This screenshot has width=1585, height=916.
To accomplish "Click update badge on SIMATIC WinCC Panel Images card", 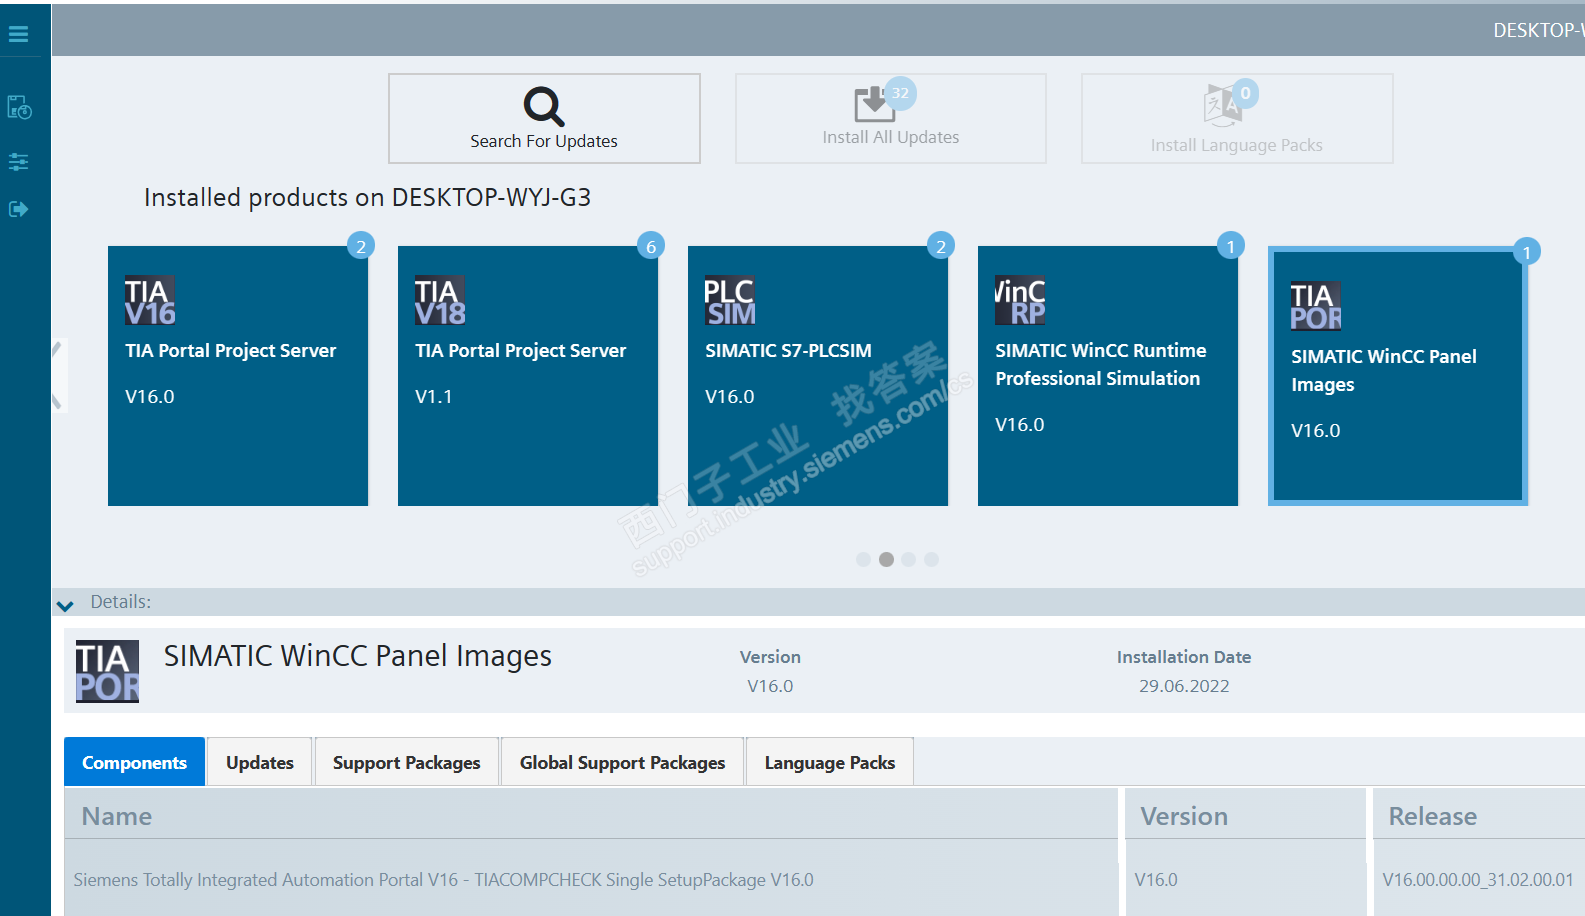I will [x=1527, y=252].
